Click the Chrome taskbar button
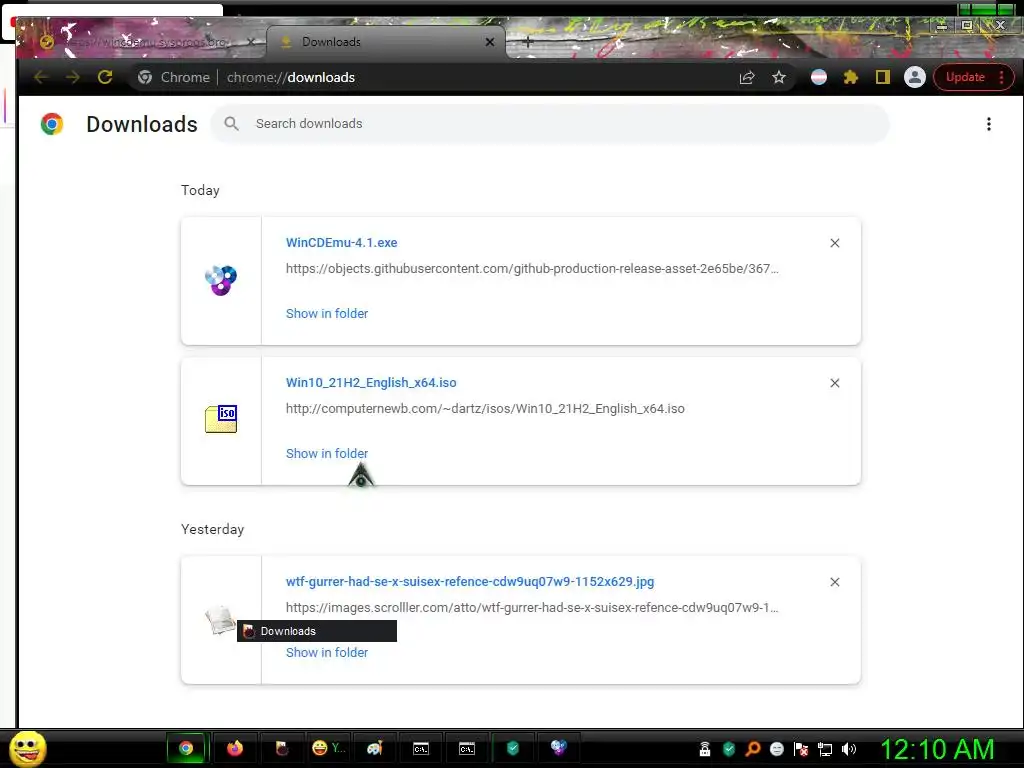The image size is (1024, 768). click(x=186, y=748)
